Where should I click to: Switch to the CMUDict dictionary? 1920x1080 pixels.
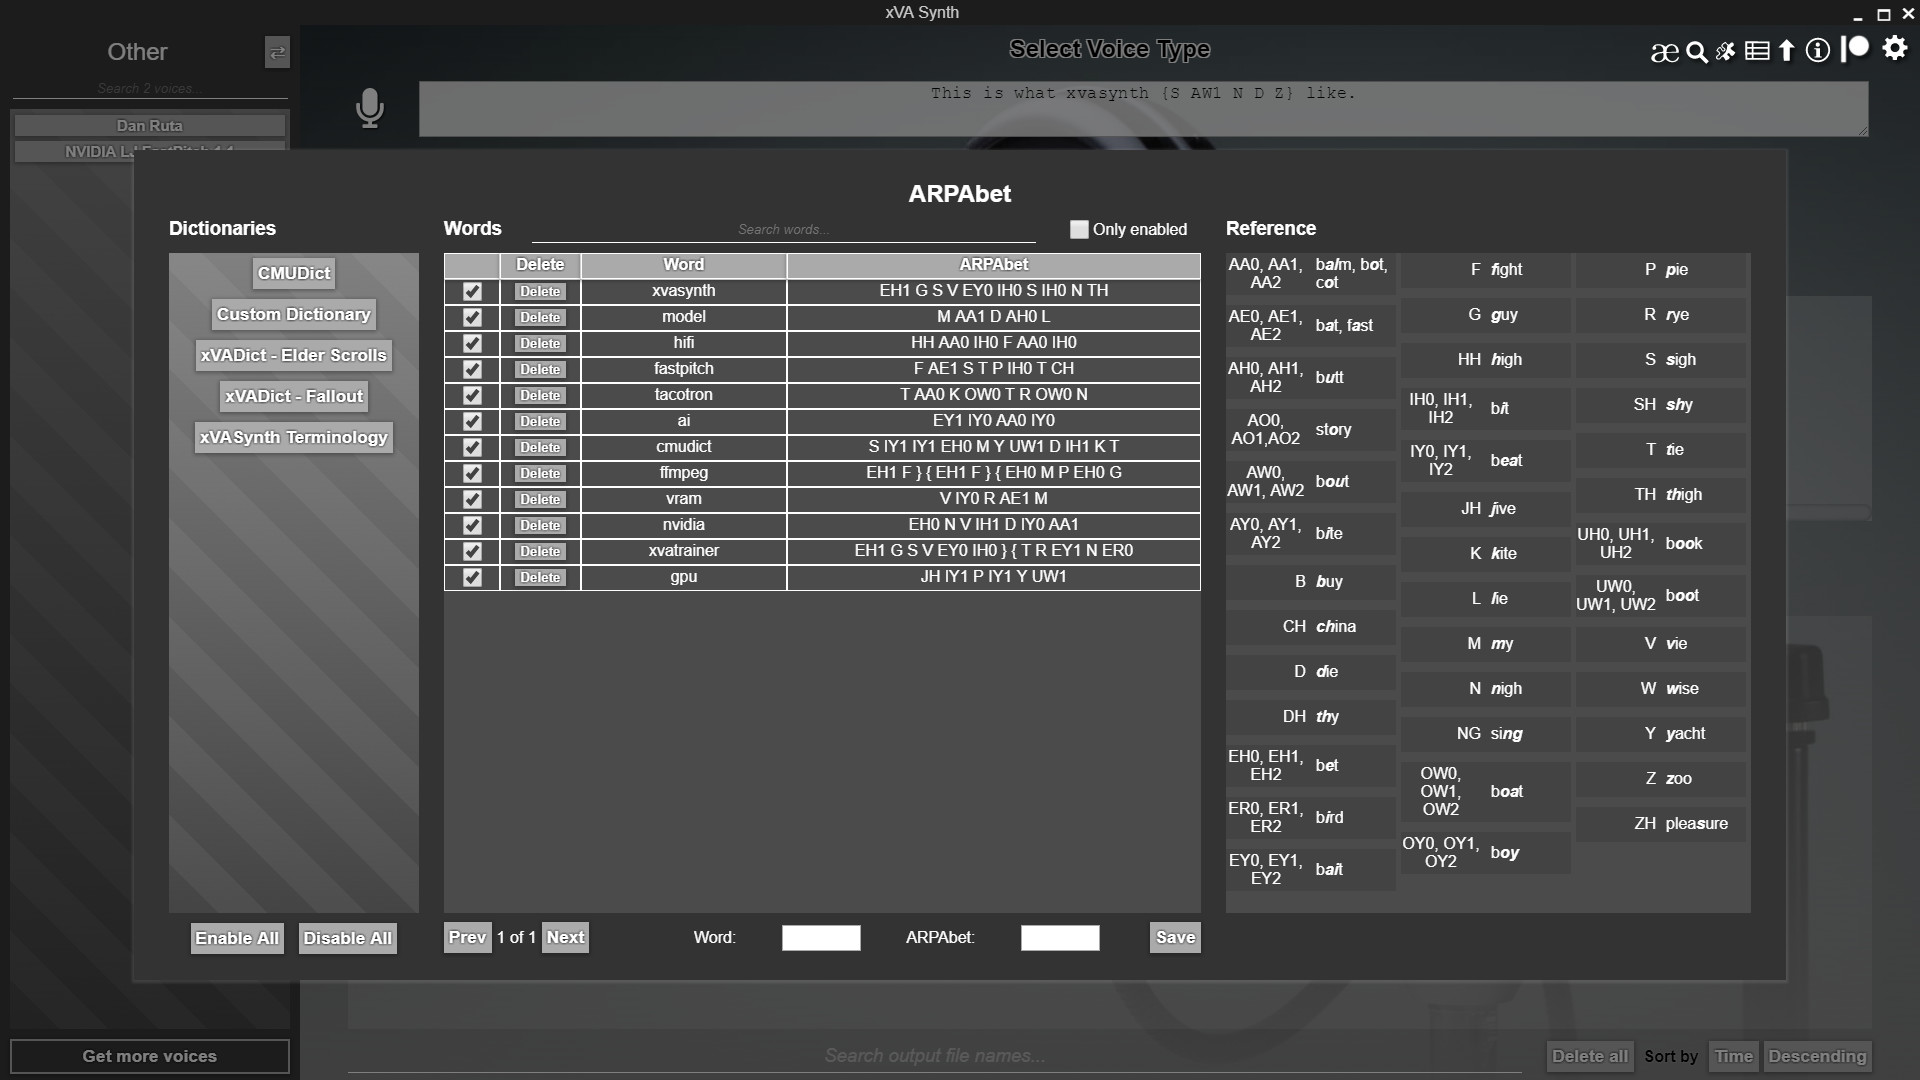click(x=293, y=272)
